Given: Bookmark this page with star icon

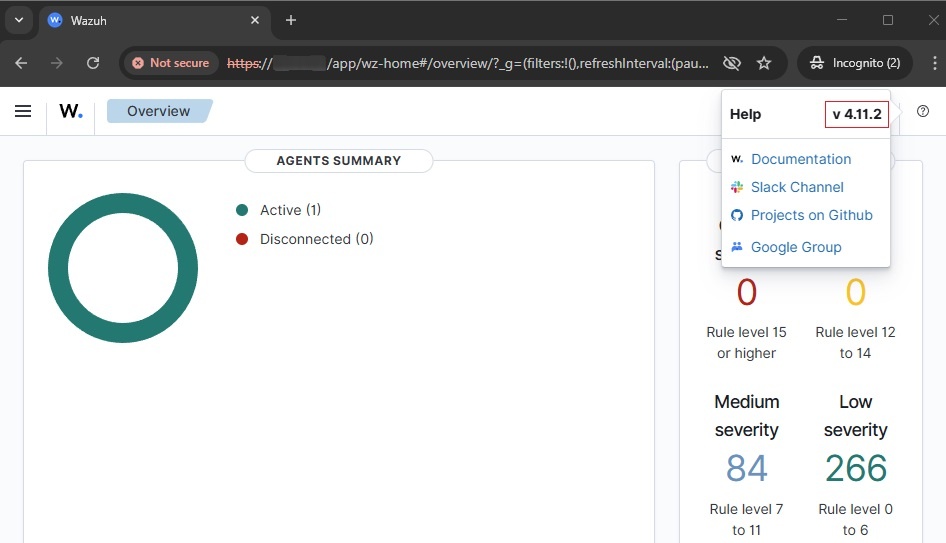Looking at the screenshot, I should click(764, 63).
